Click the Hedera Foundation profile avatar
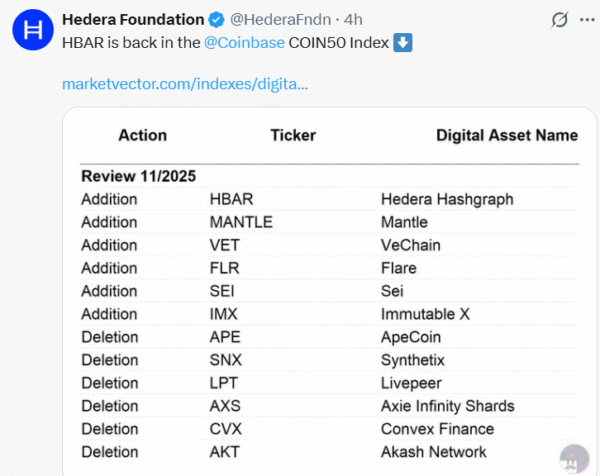 [x=33, y=30]
